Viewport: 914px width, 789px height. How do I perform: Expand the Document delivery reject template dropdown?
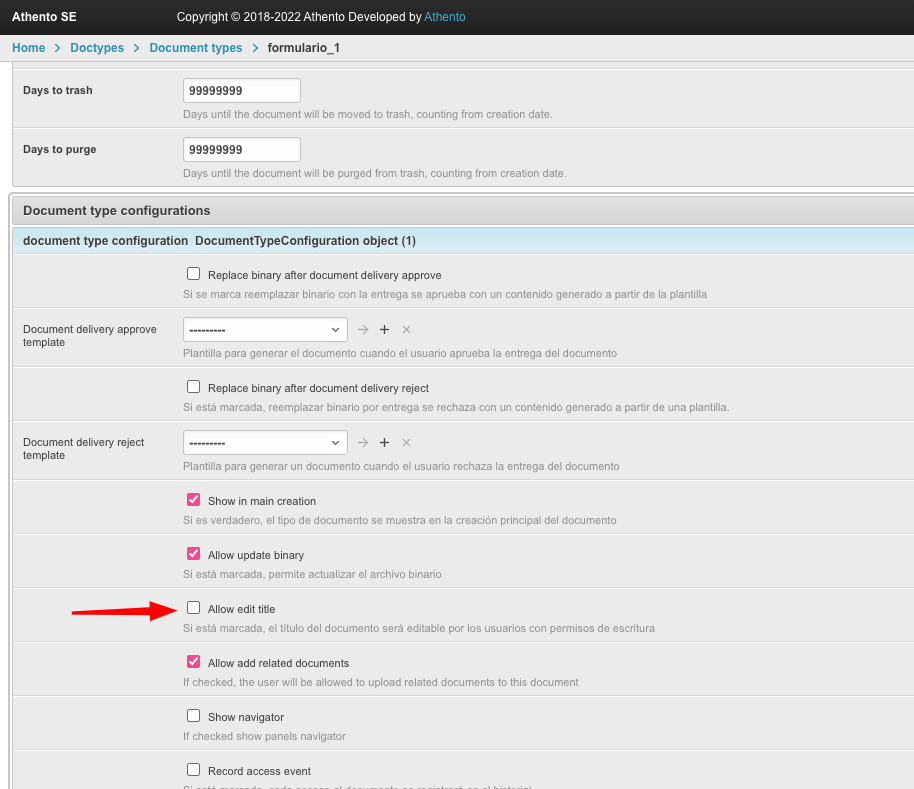pyautogui.click(x=265, y=443)
